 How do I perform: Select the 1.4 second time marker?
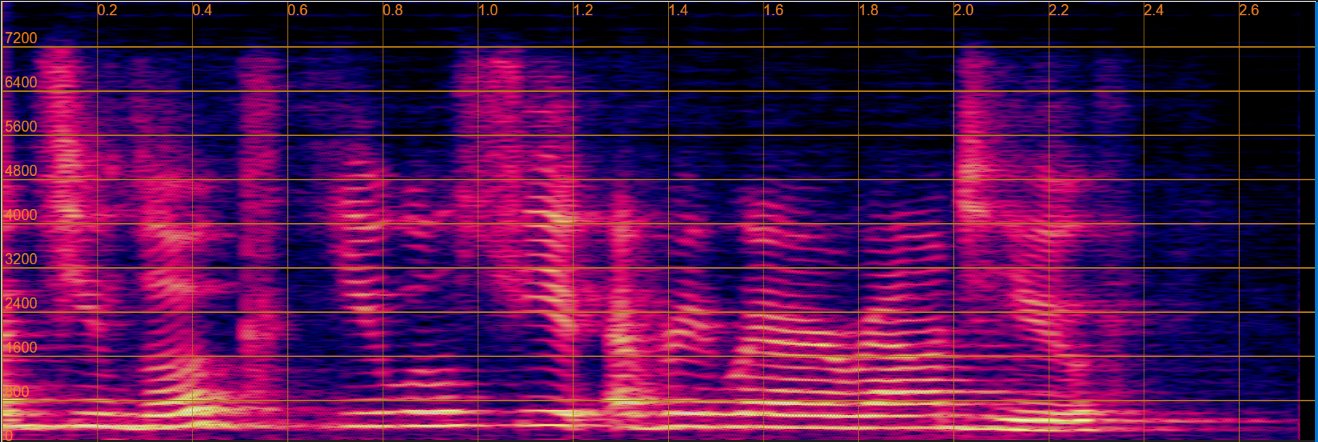tap(678, 11)
